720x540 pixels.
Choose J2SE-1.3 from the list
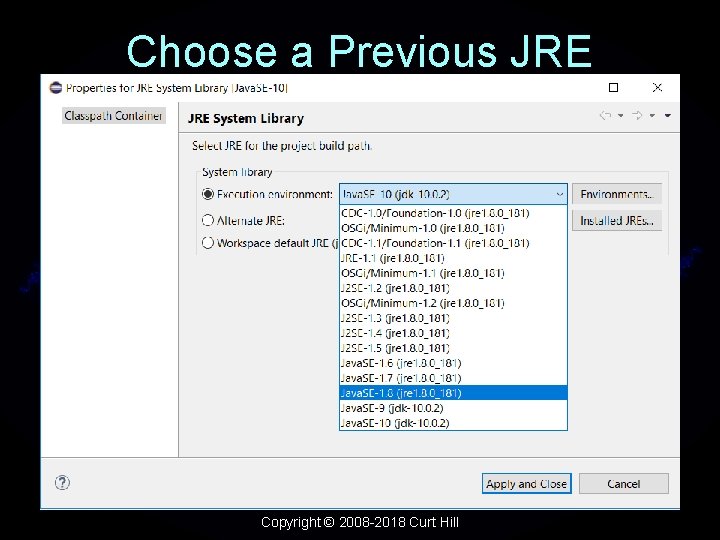[453, 318]
